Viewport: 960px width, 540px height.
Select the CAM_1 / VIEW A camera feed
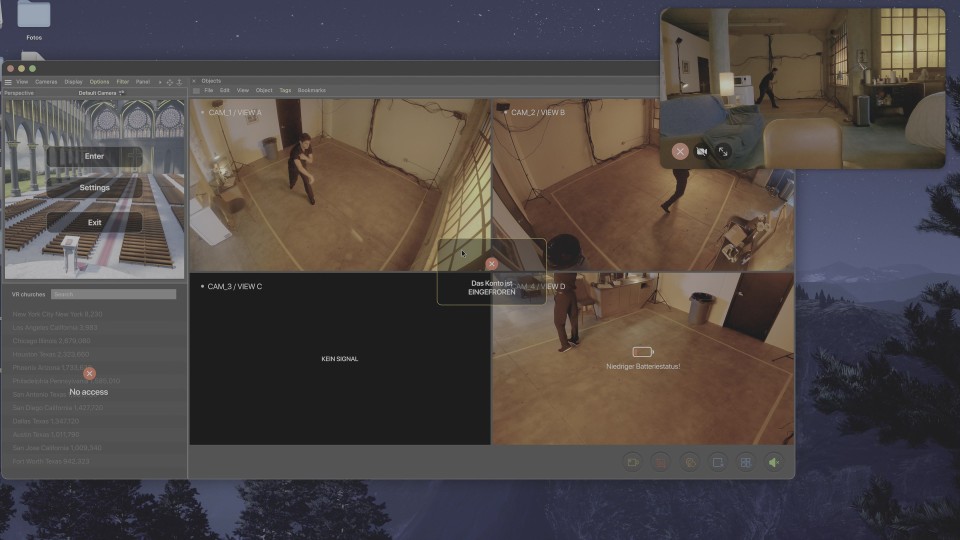tap(340, 185)
